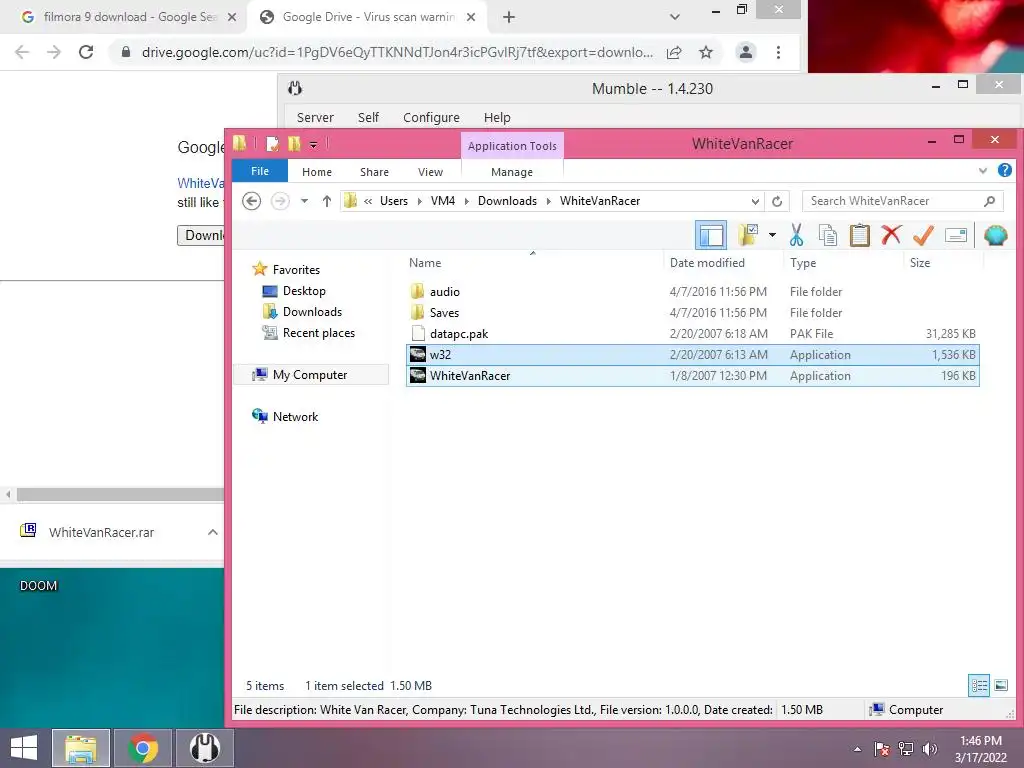Click the Email envelope icon in toolbar
1024x768 pixels.
pyautogui.click(x=955, y=235)
